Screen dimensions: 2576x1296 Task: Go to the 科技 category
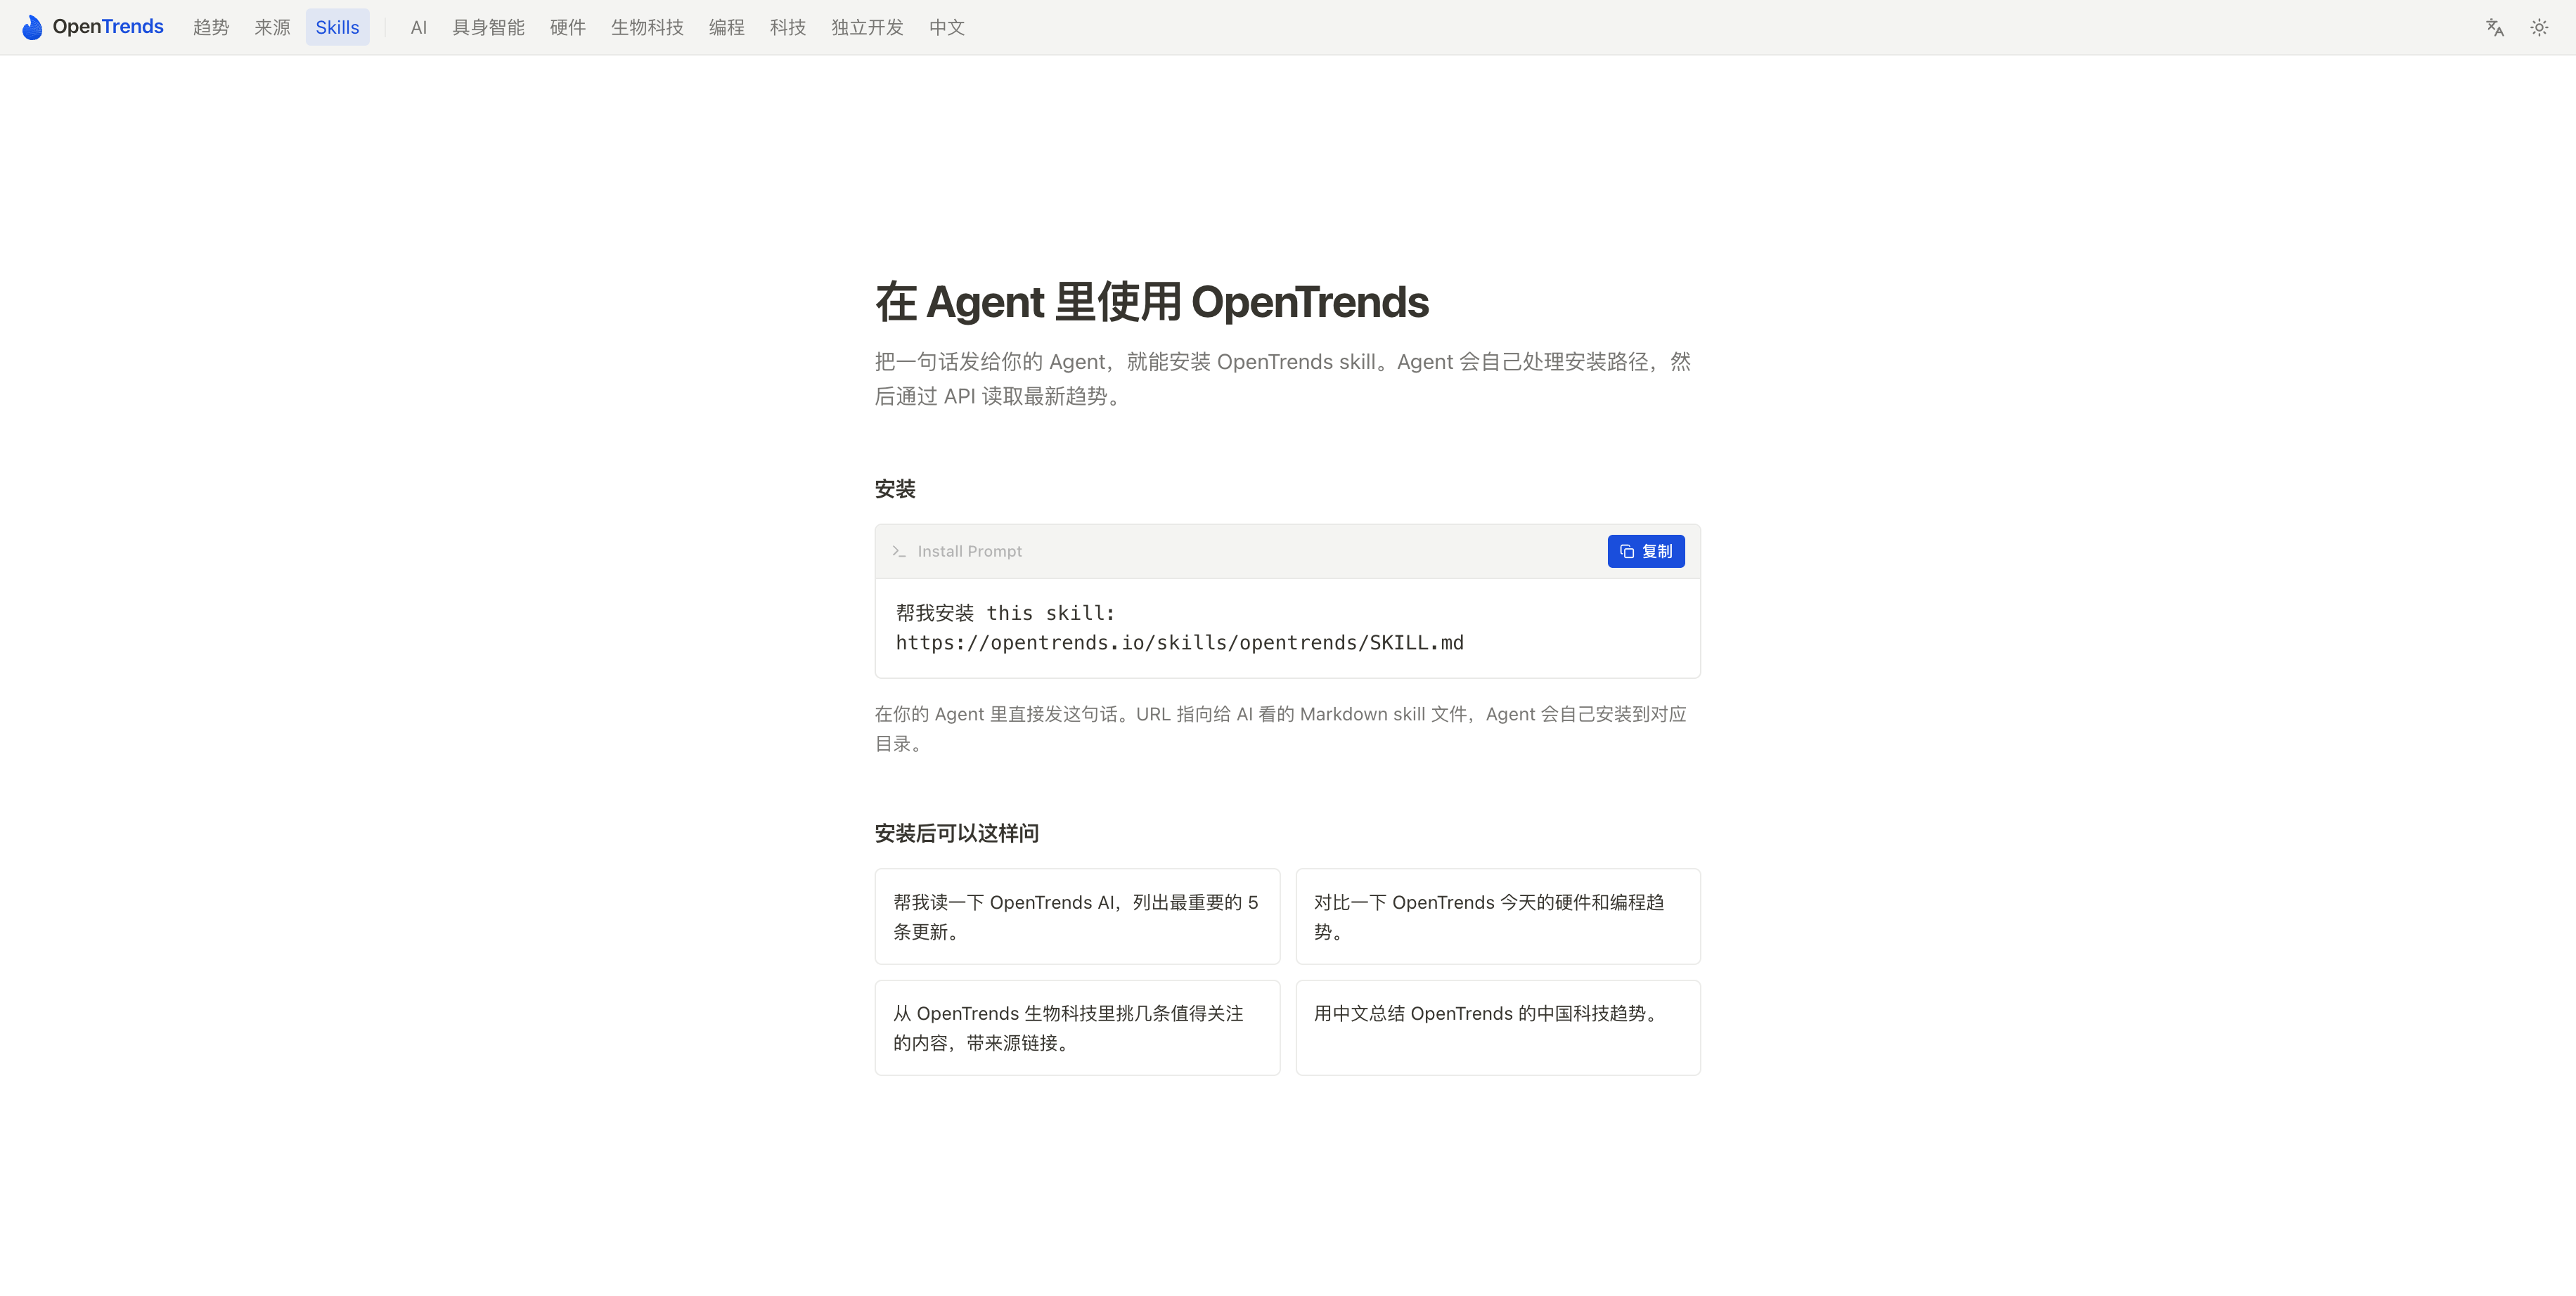788,27
